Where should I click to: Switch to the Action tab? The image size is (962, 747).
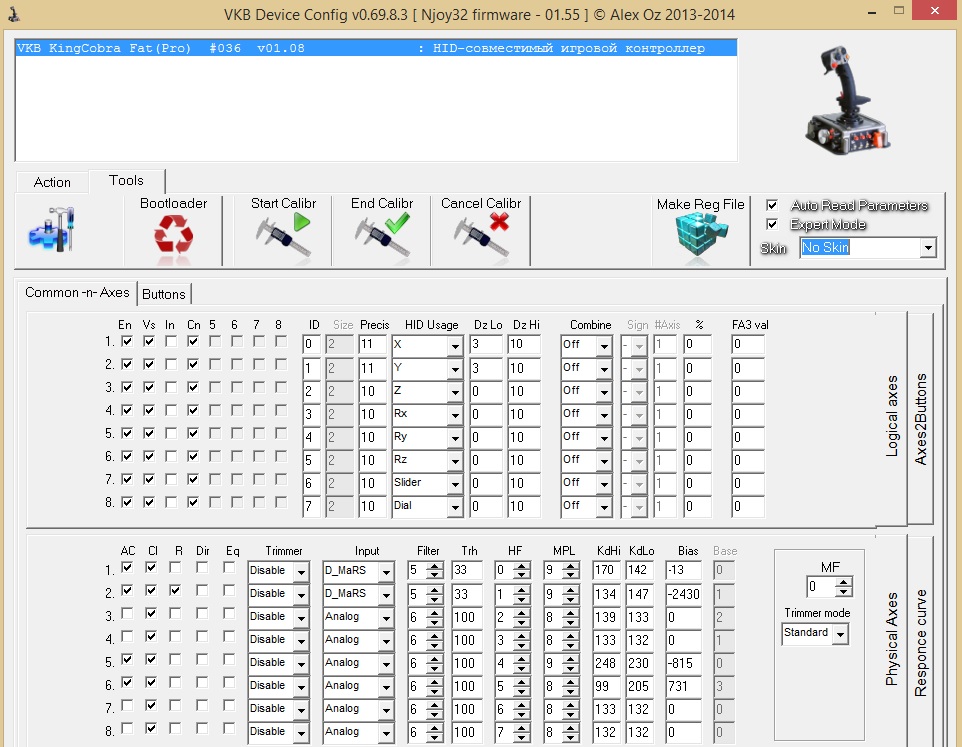[x=52, y=182]
